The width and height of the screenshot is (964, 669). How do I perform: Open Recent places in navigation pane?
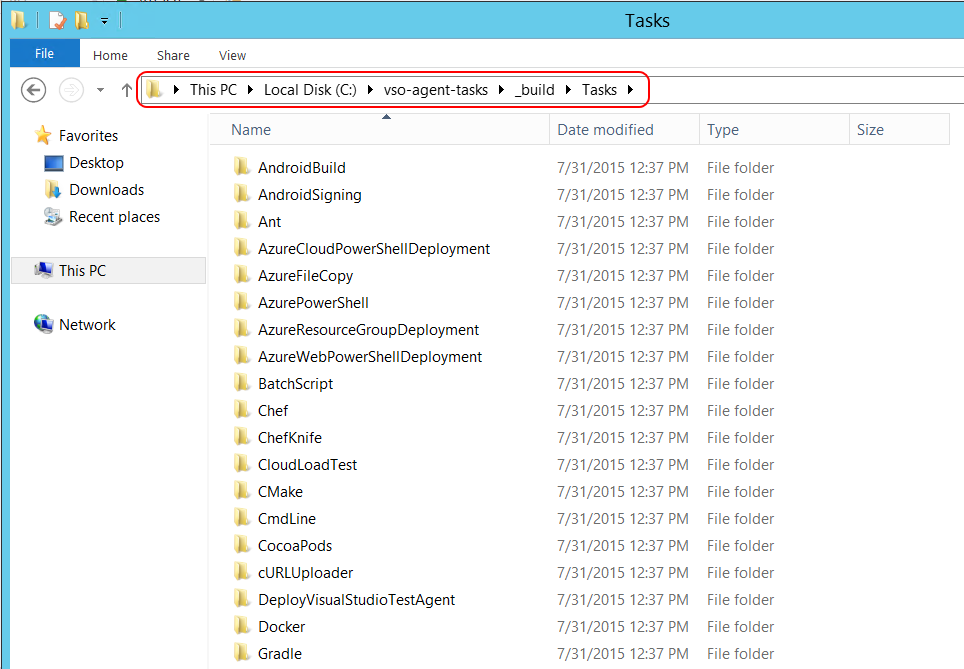pyautogui.click(x=114, y=217)
